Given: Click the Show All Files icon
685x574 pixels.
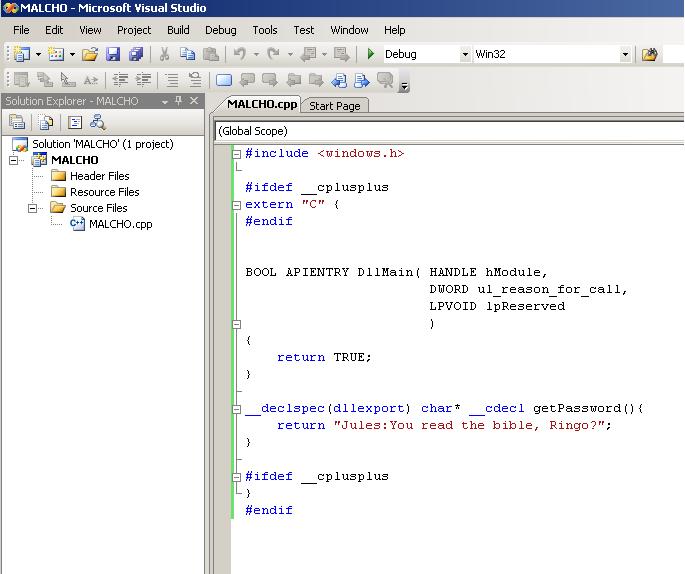Looking at the screenshot, I should click(x=45, y=122).
